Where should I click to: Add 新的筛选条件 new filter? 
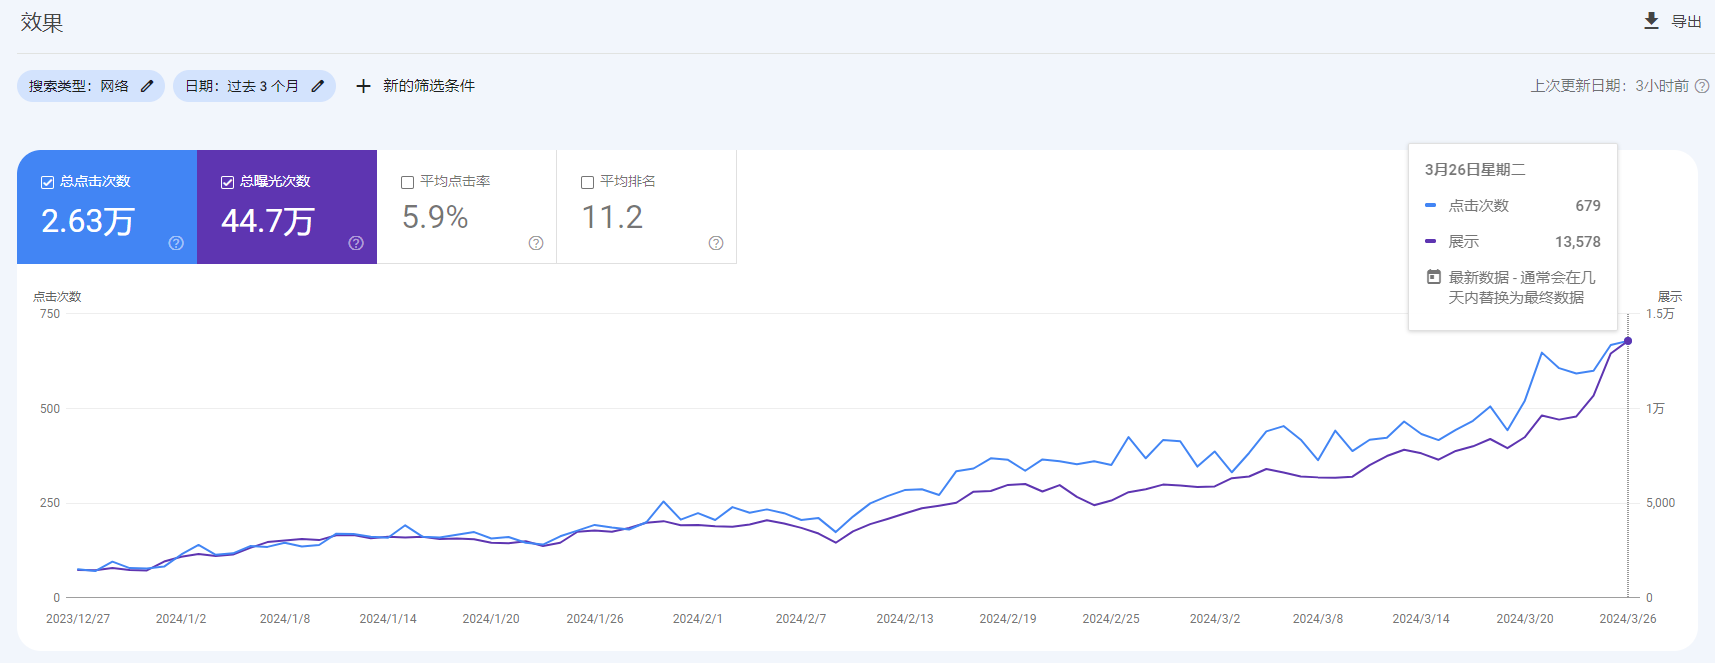click(428, 86)
